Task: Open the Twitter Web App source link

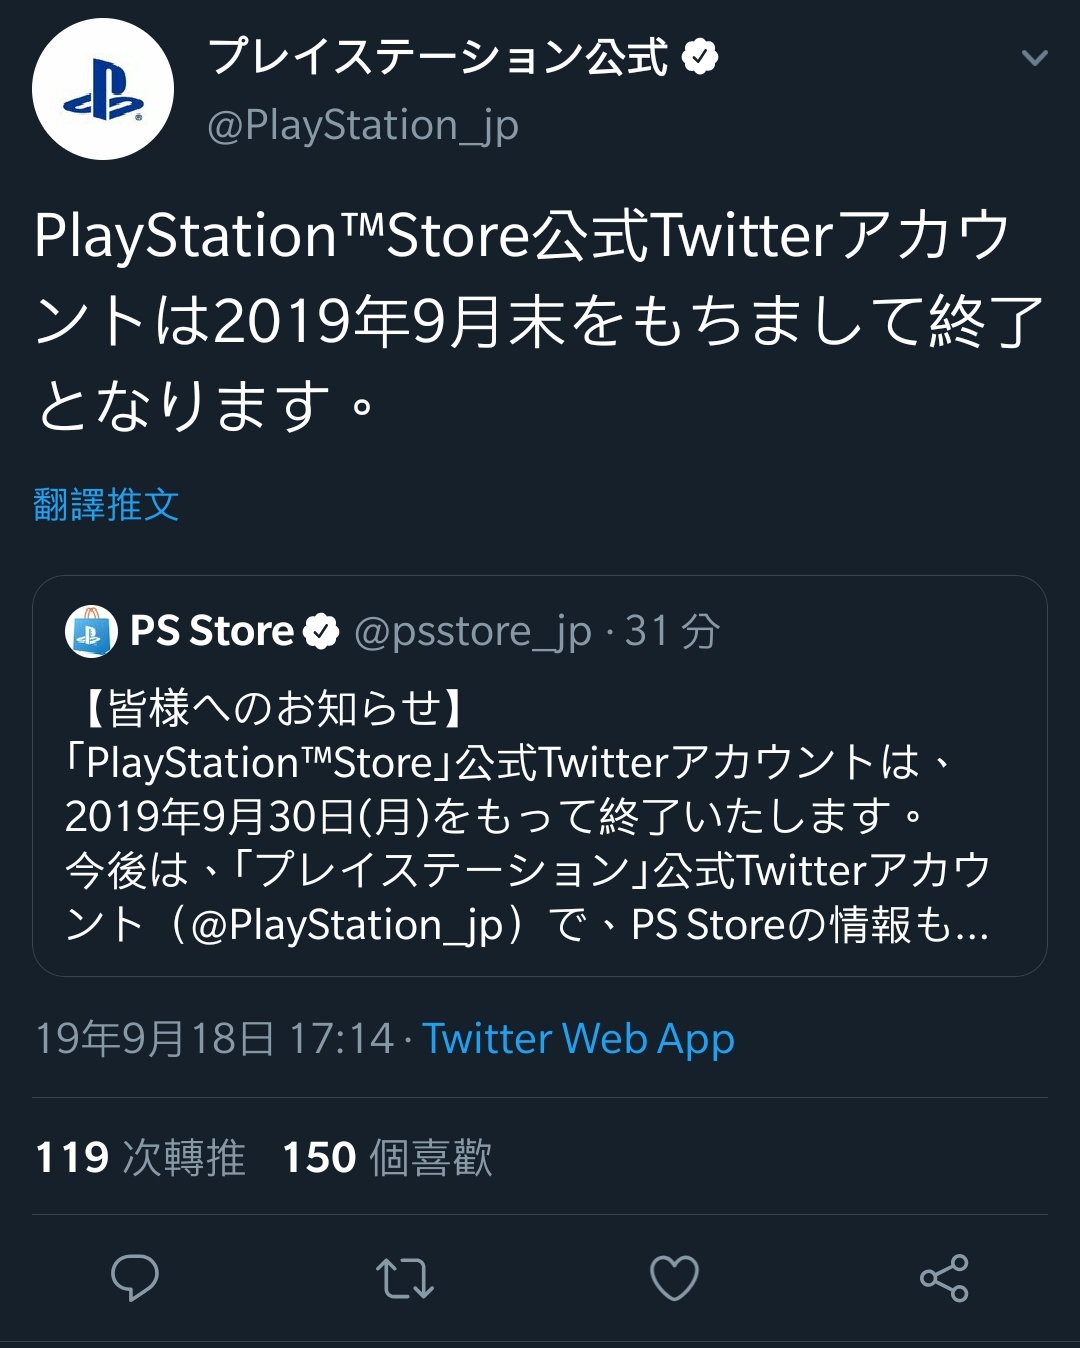Action: pyautogui.click(x=578, y=1038)
